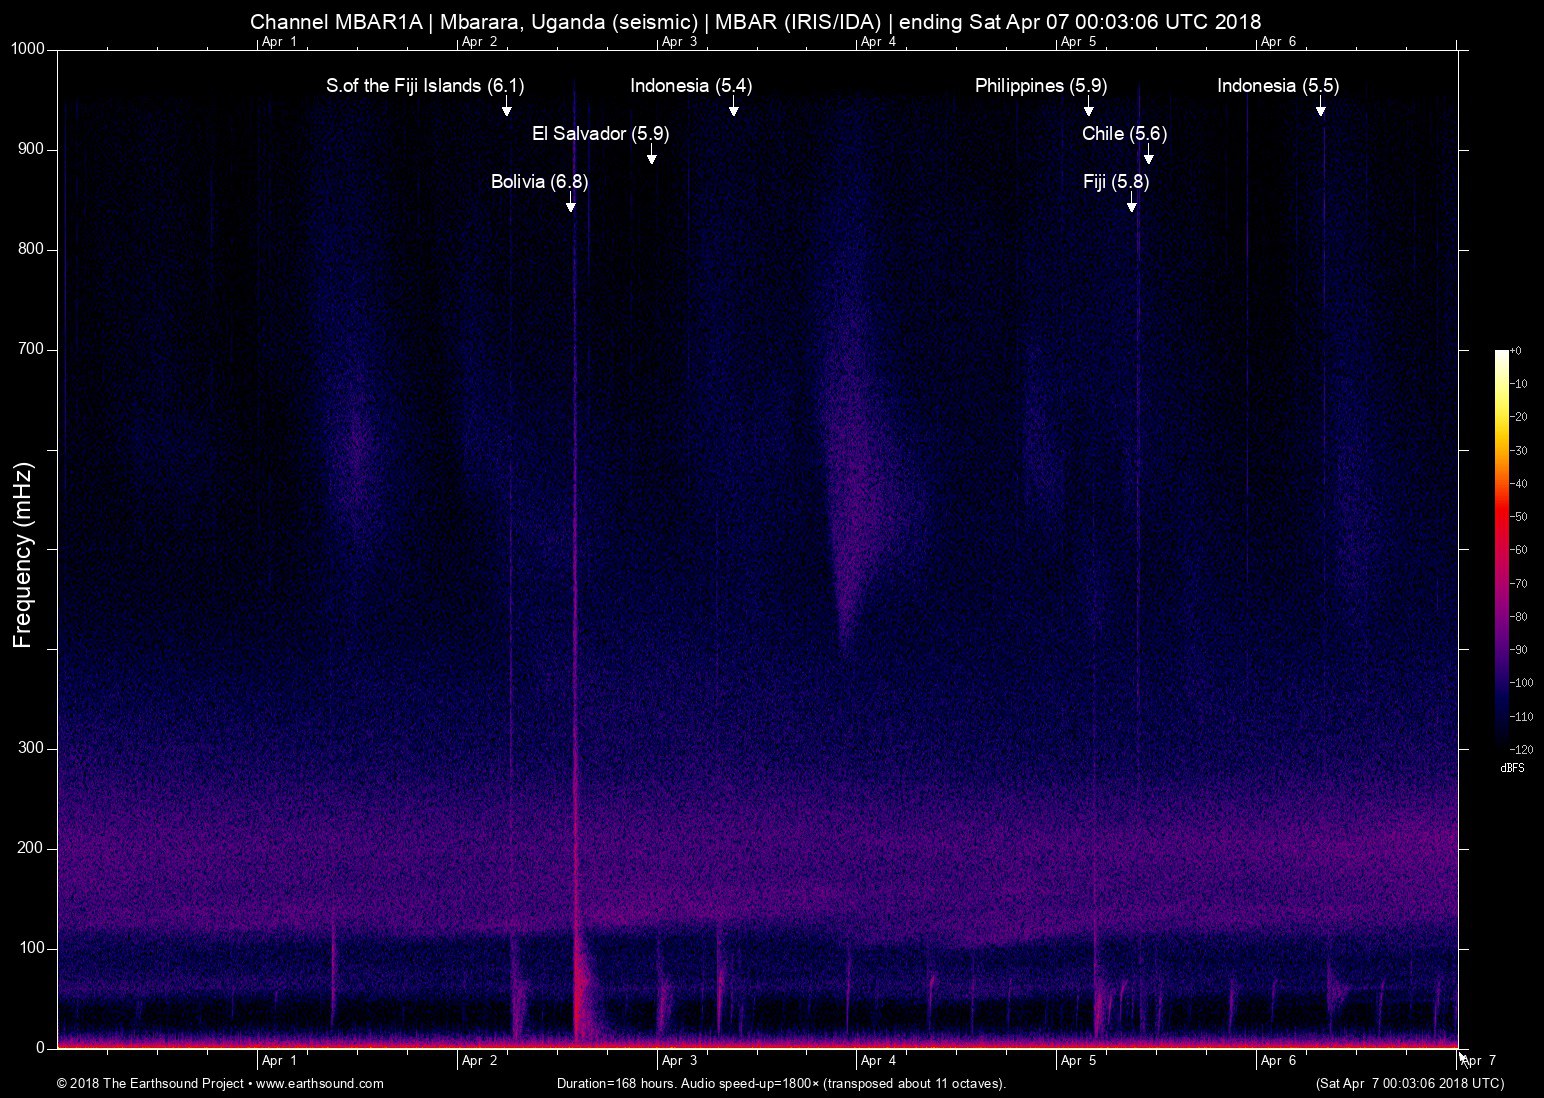
Task: Click the El Salvador (5.9) label
Action: 600,134
